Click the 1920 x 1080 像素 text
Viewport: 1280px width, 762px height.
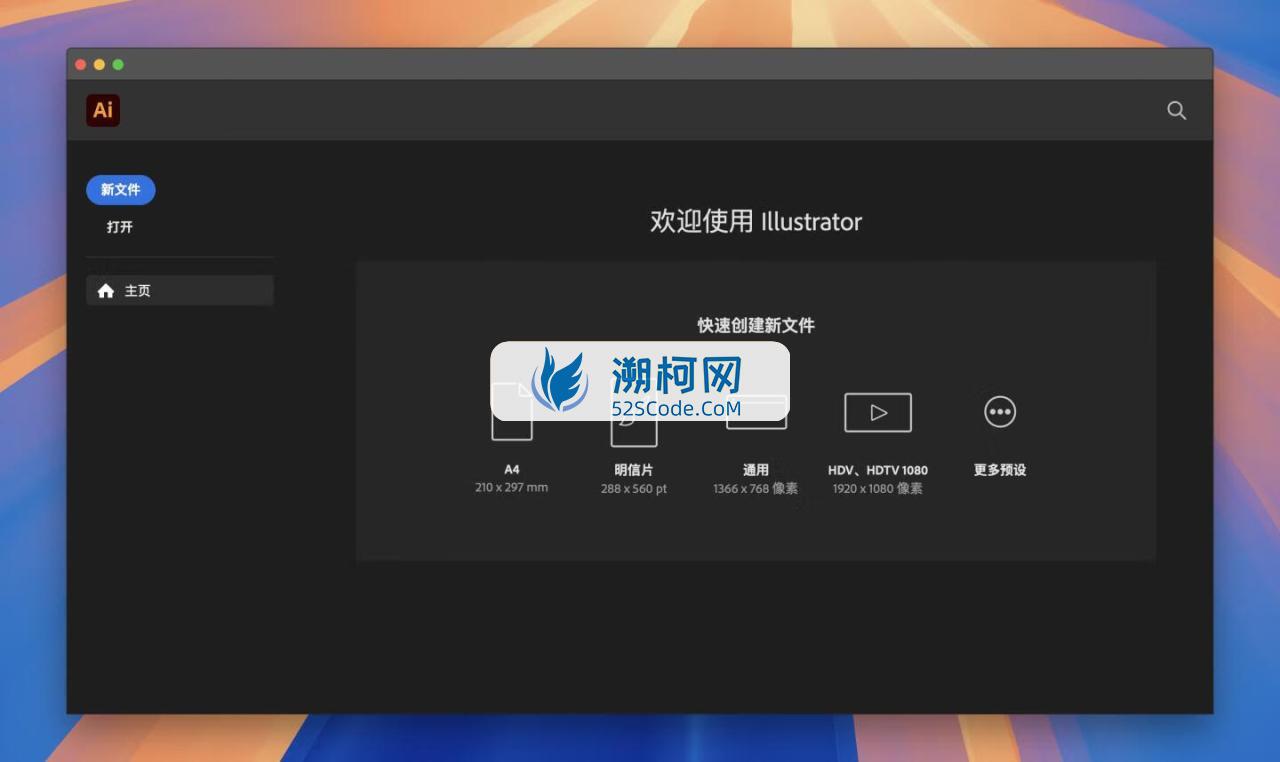click(878, 489)
